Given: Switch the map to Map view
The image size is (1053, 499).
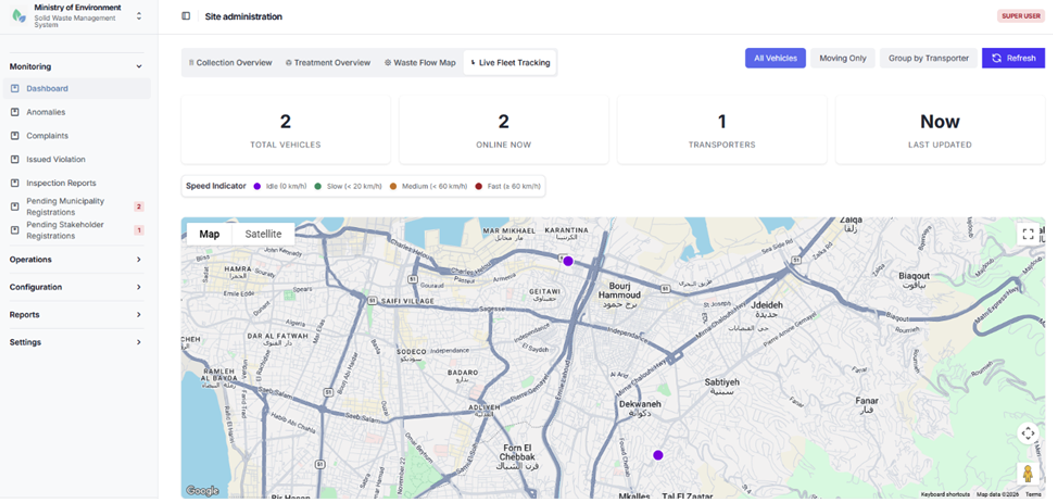Looking at the screenshot, I should [210, 234].
